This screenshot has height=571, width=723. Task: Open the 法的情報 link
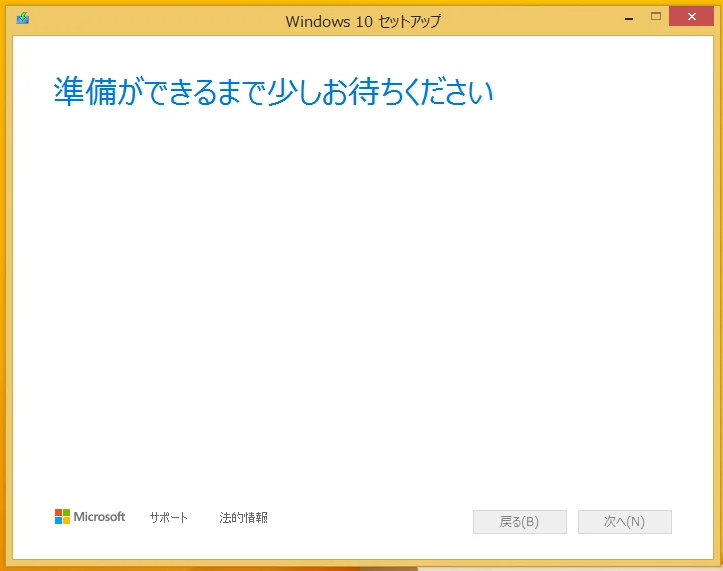(x=243, y=518)
